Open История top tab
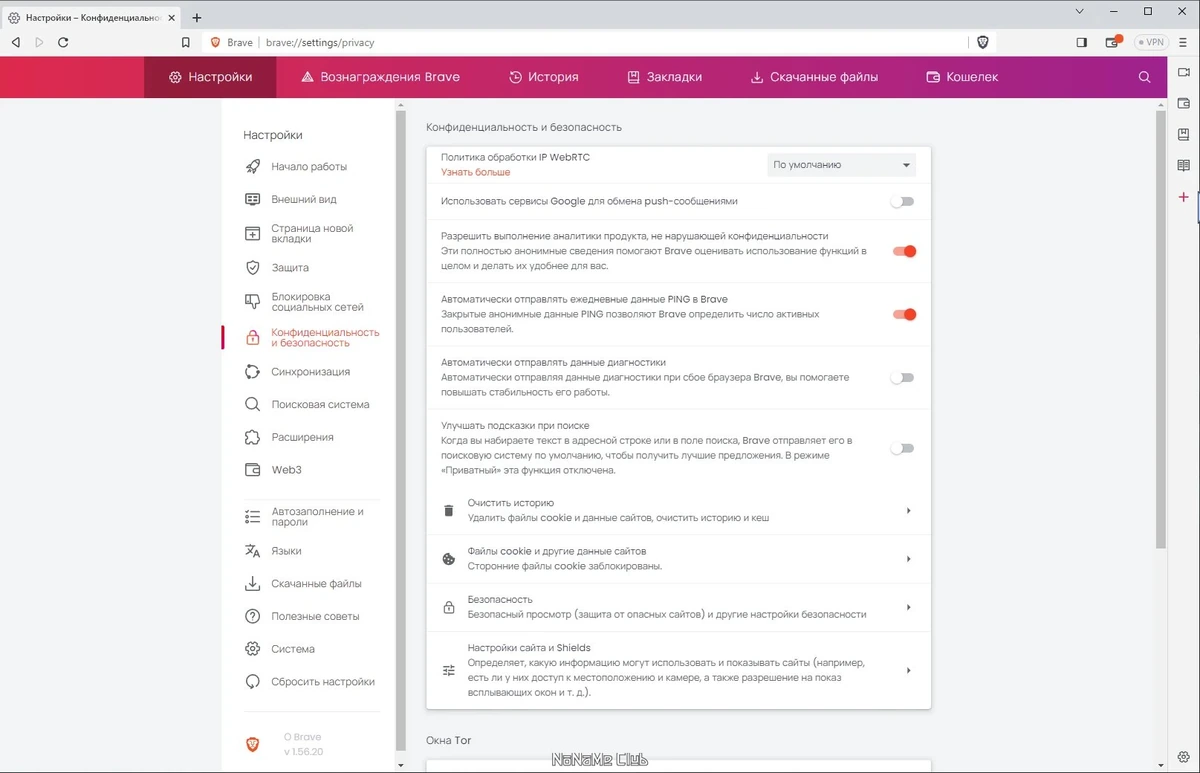Viewport: 1200px width, 773px height. click(544, 77)
